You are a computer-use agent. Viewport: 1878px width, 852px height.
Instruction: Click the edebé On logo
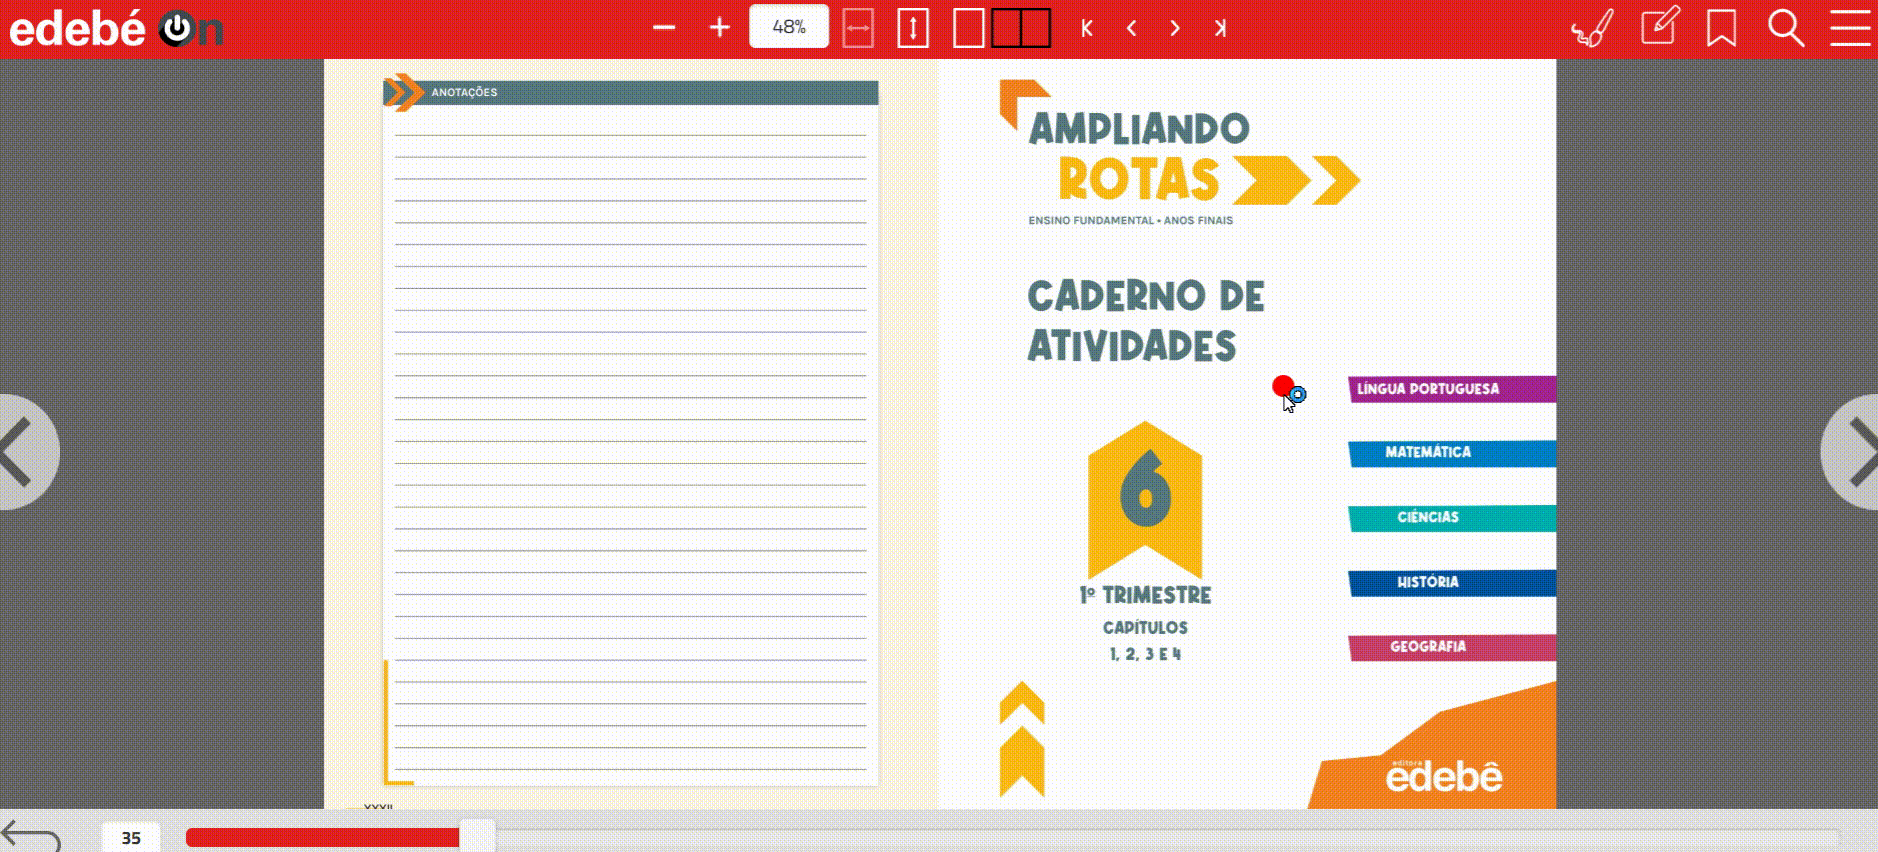pyautogui.click(x=116, y=29)
